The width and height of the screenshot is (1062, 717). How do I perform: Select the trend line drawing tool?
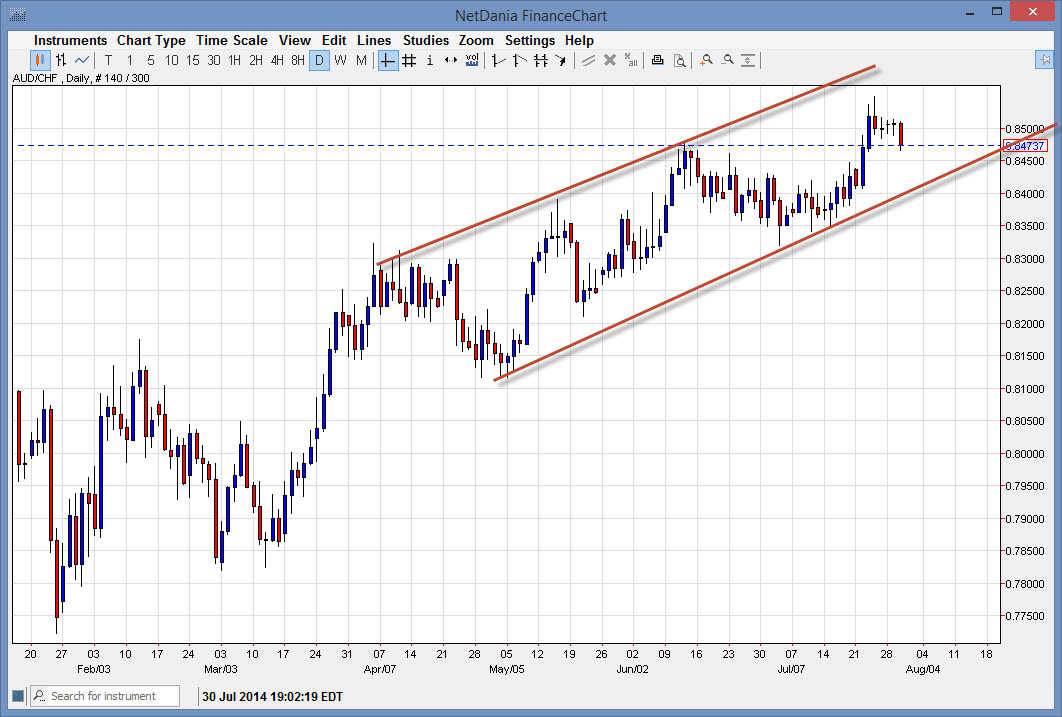click(497, 60)
